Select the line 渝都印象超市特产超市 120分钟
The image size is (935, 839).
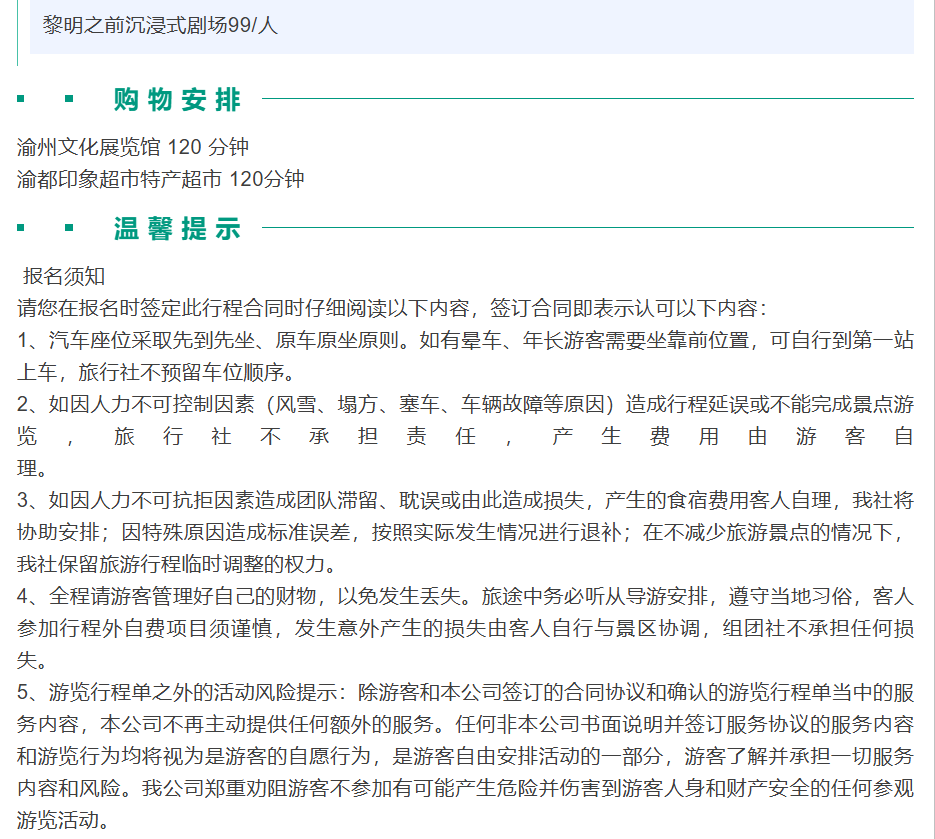coord(160,179)
